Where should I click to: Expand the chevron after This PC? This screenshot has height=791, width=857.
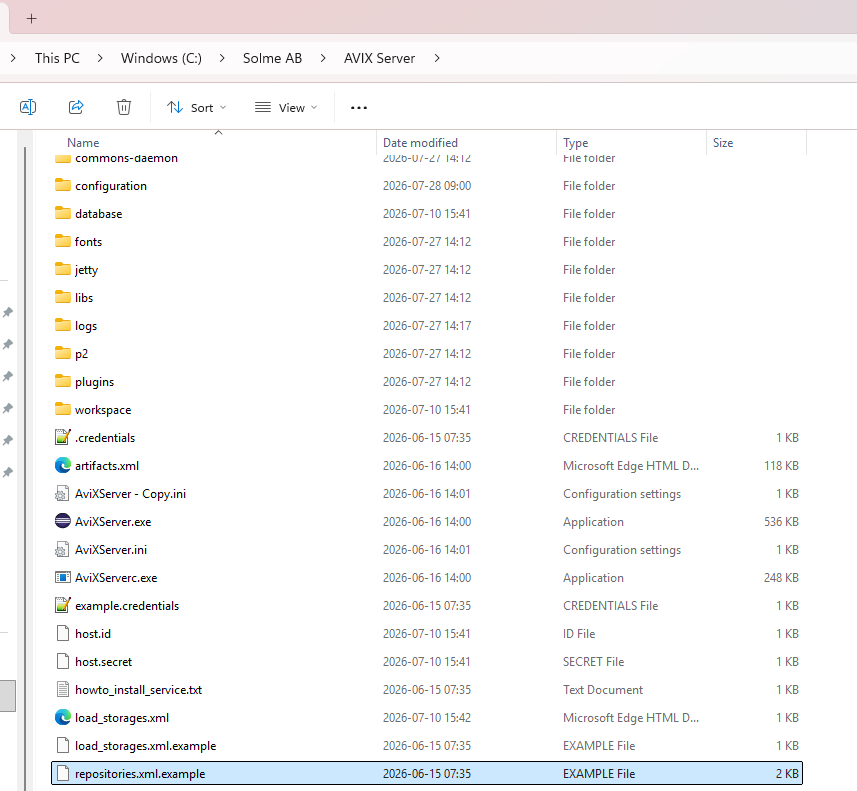(100, 58)
